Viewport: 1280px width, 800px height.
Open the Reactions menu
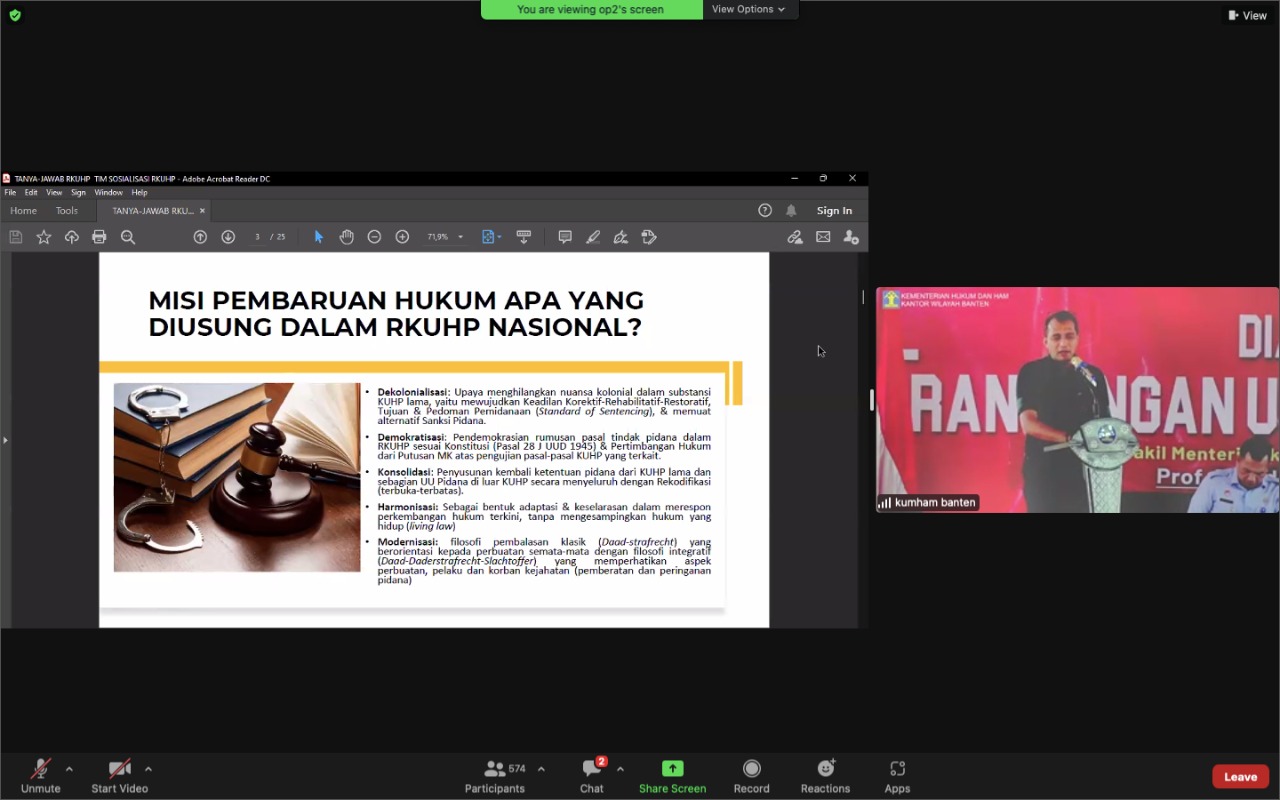pos(825,775)
